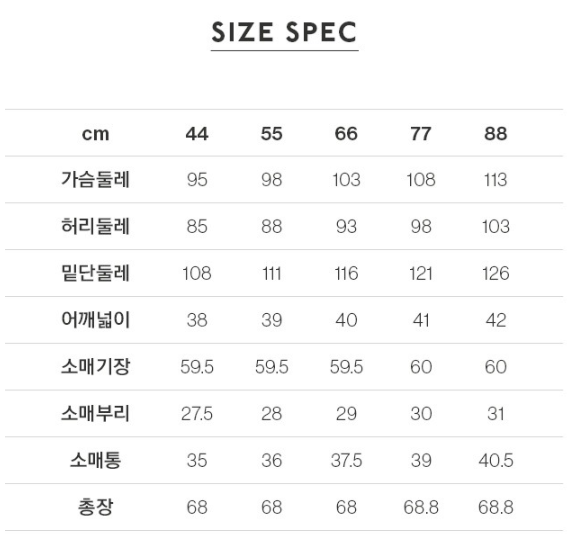
Task: Click the 27.5 sleeve cuff value
Action: tap(197, 414)
